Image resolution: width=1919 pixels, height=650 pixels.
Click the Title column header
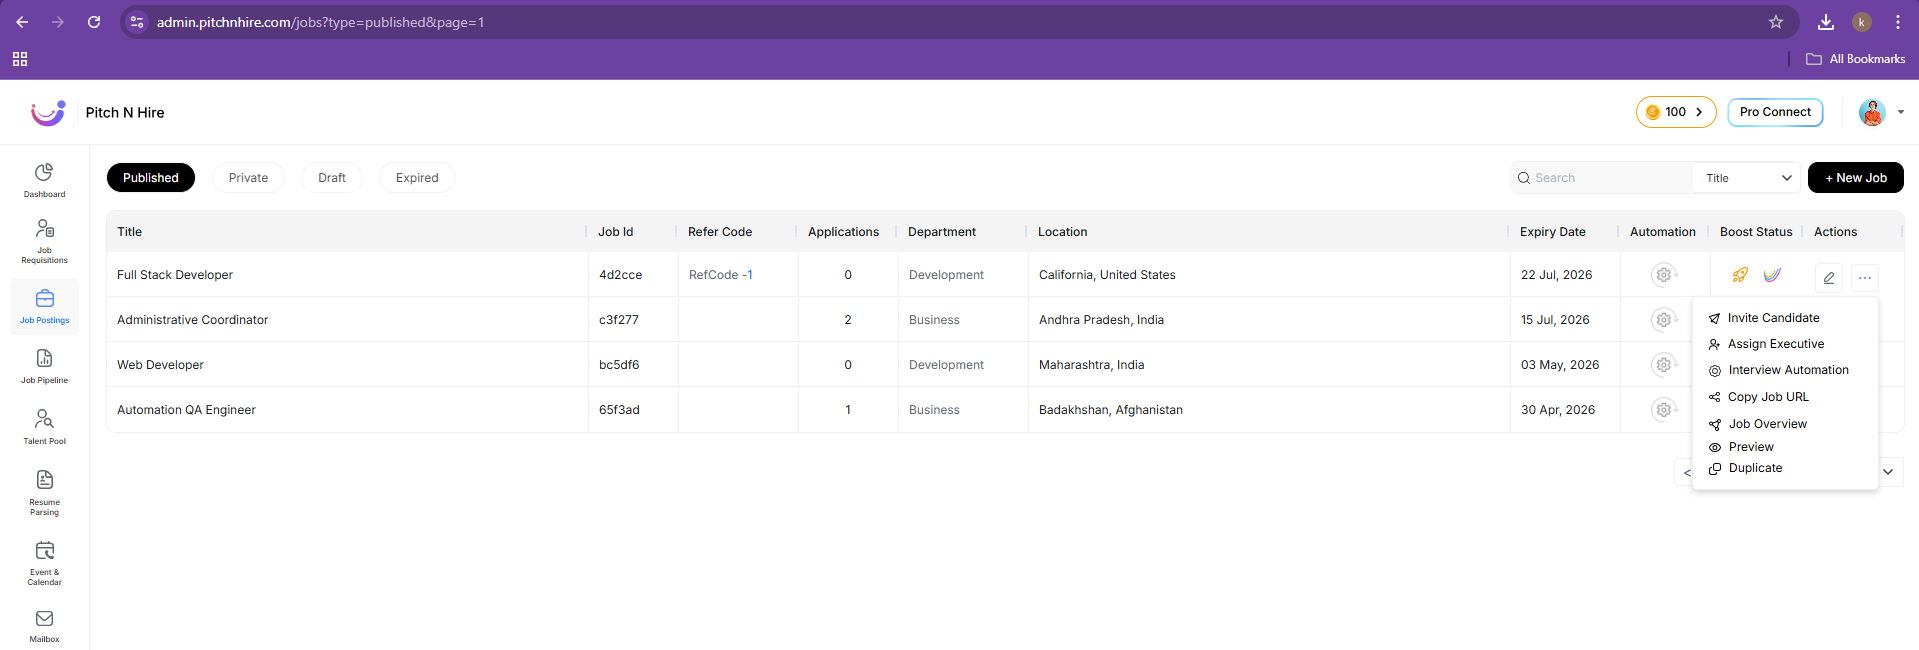point(129,232)
